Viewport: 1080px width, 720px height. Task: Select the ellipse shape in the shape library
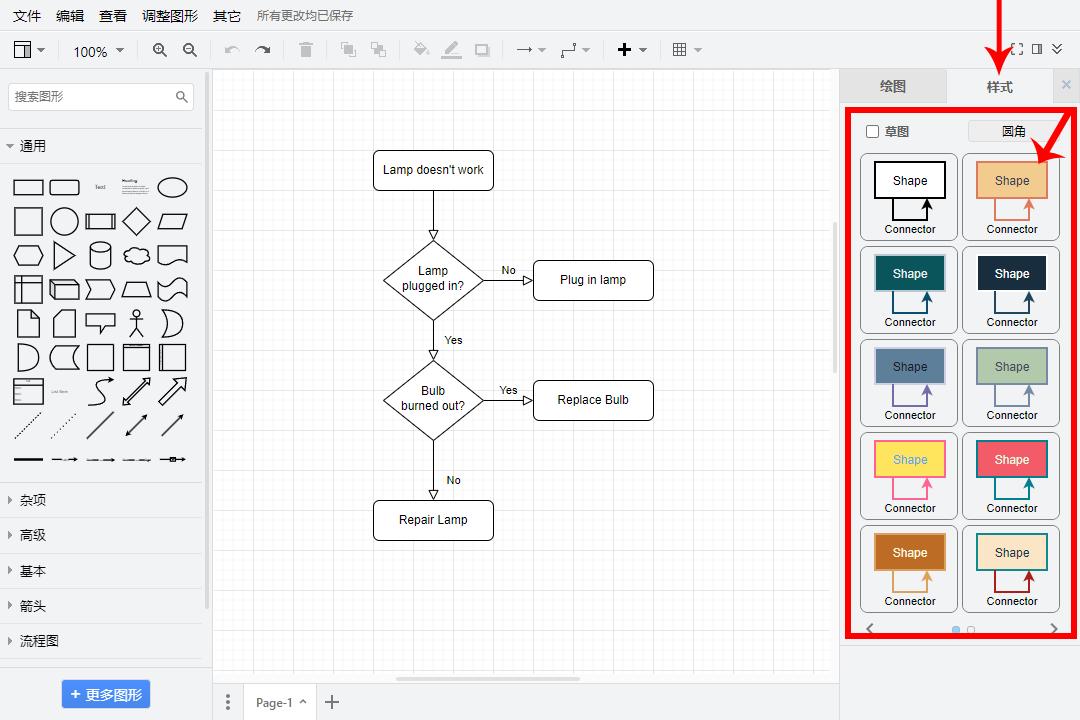click(x=172, y=187)
